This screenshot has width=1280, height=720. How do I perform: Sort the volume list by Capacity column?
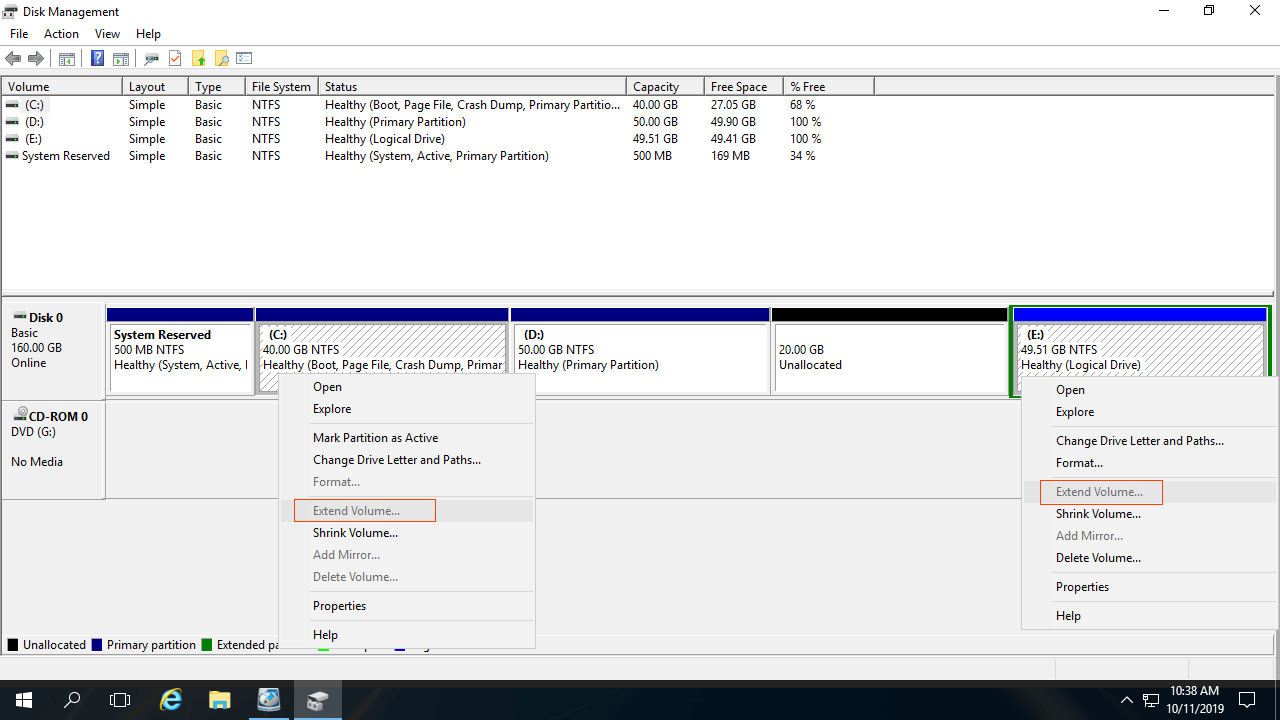point(656,87)
